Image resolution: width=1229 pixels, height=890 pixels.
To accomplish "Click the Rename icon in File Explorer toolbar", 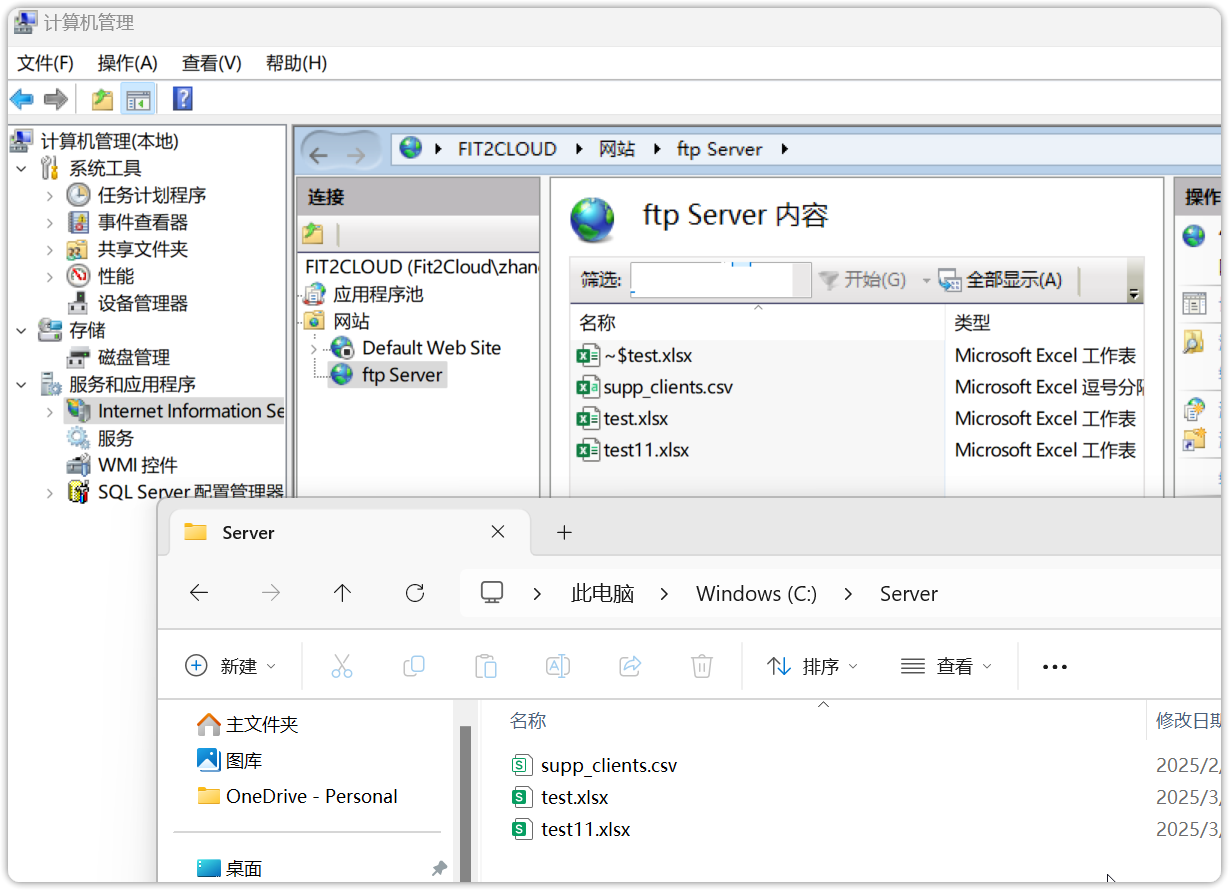I will [558, 665].
